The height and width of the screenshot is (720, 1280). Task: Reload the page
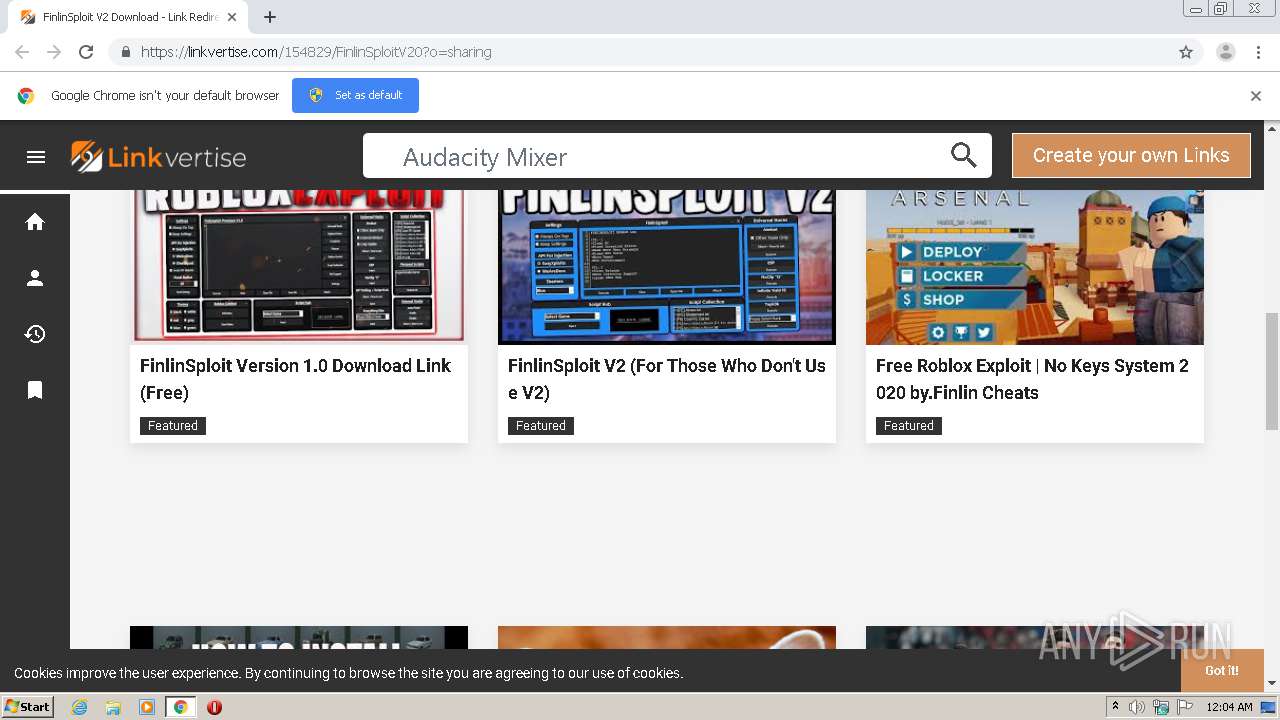pyautogui.click(x=86, y=52)
